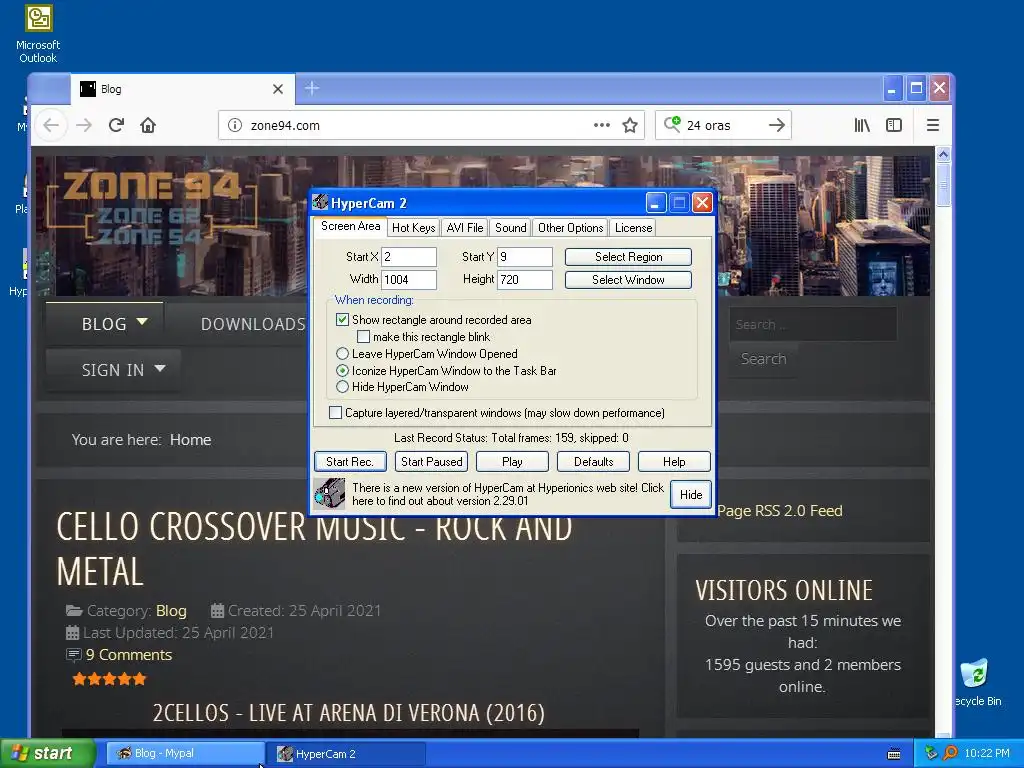Select Iconize HyperCam Window to Task Bar
This screenshot has height=768, width=1024.
342,370
